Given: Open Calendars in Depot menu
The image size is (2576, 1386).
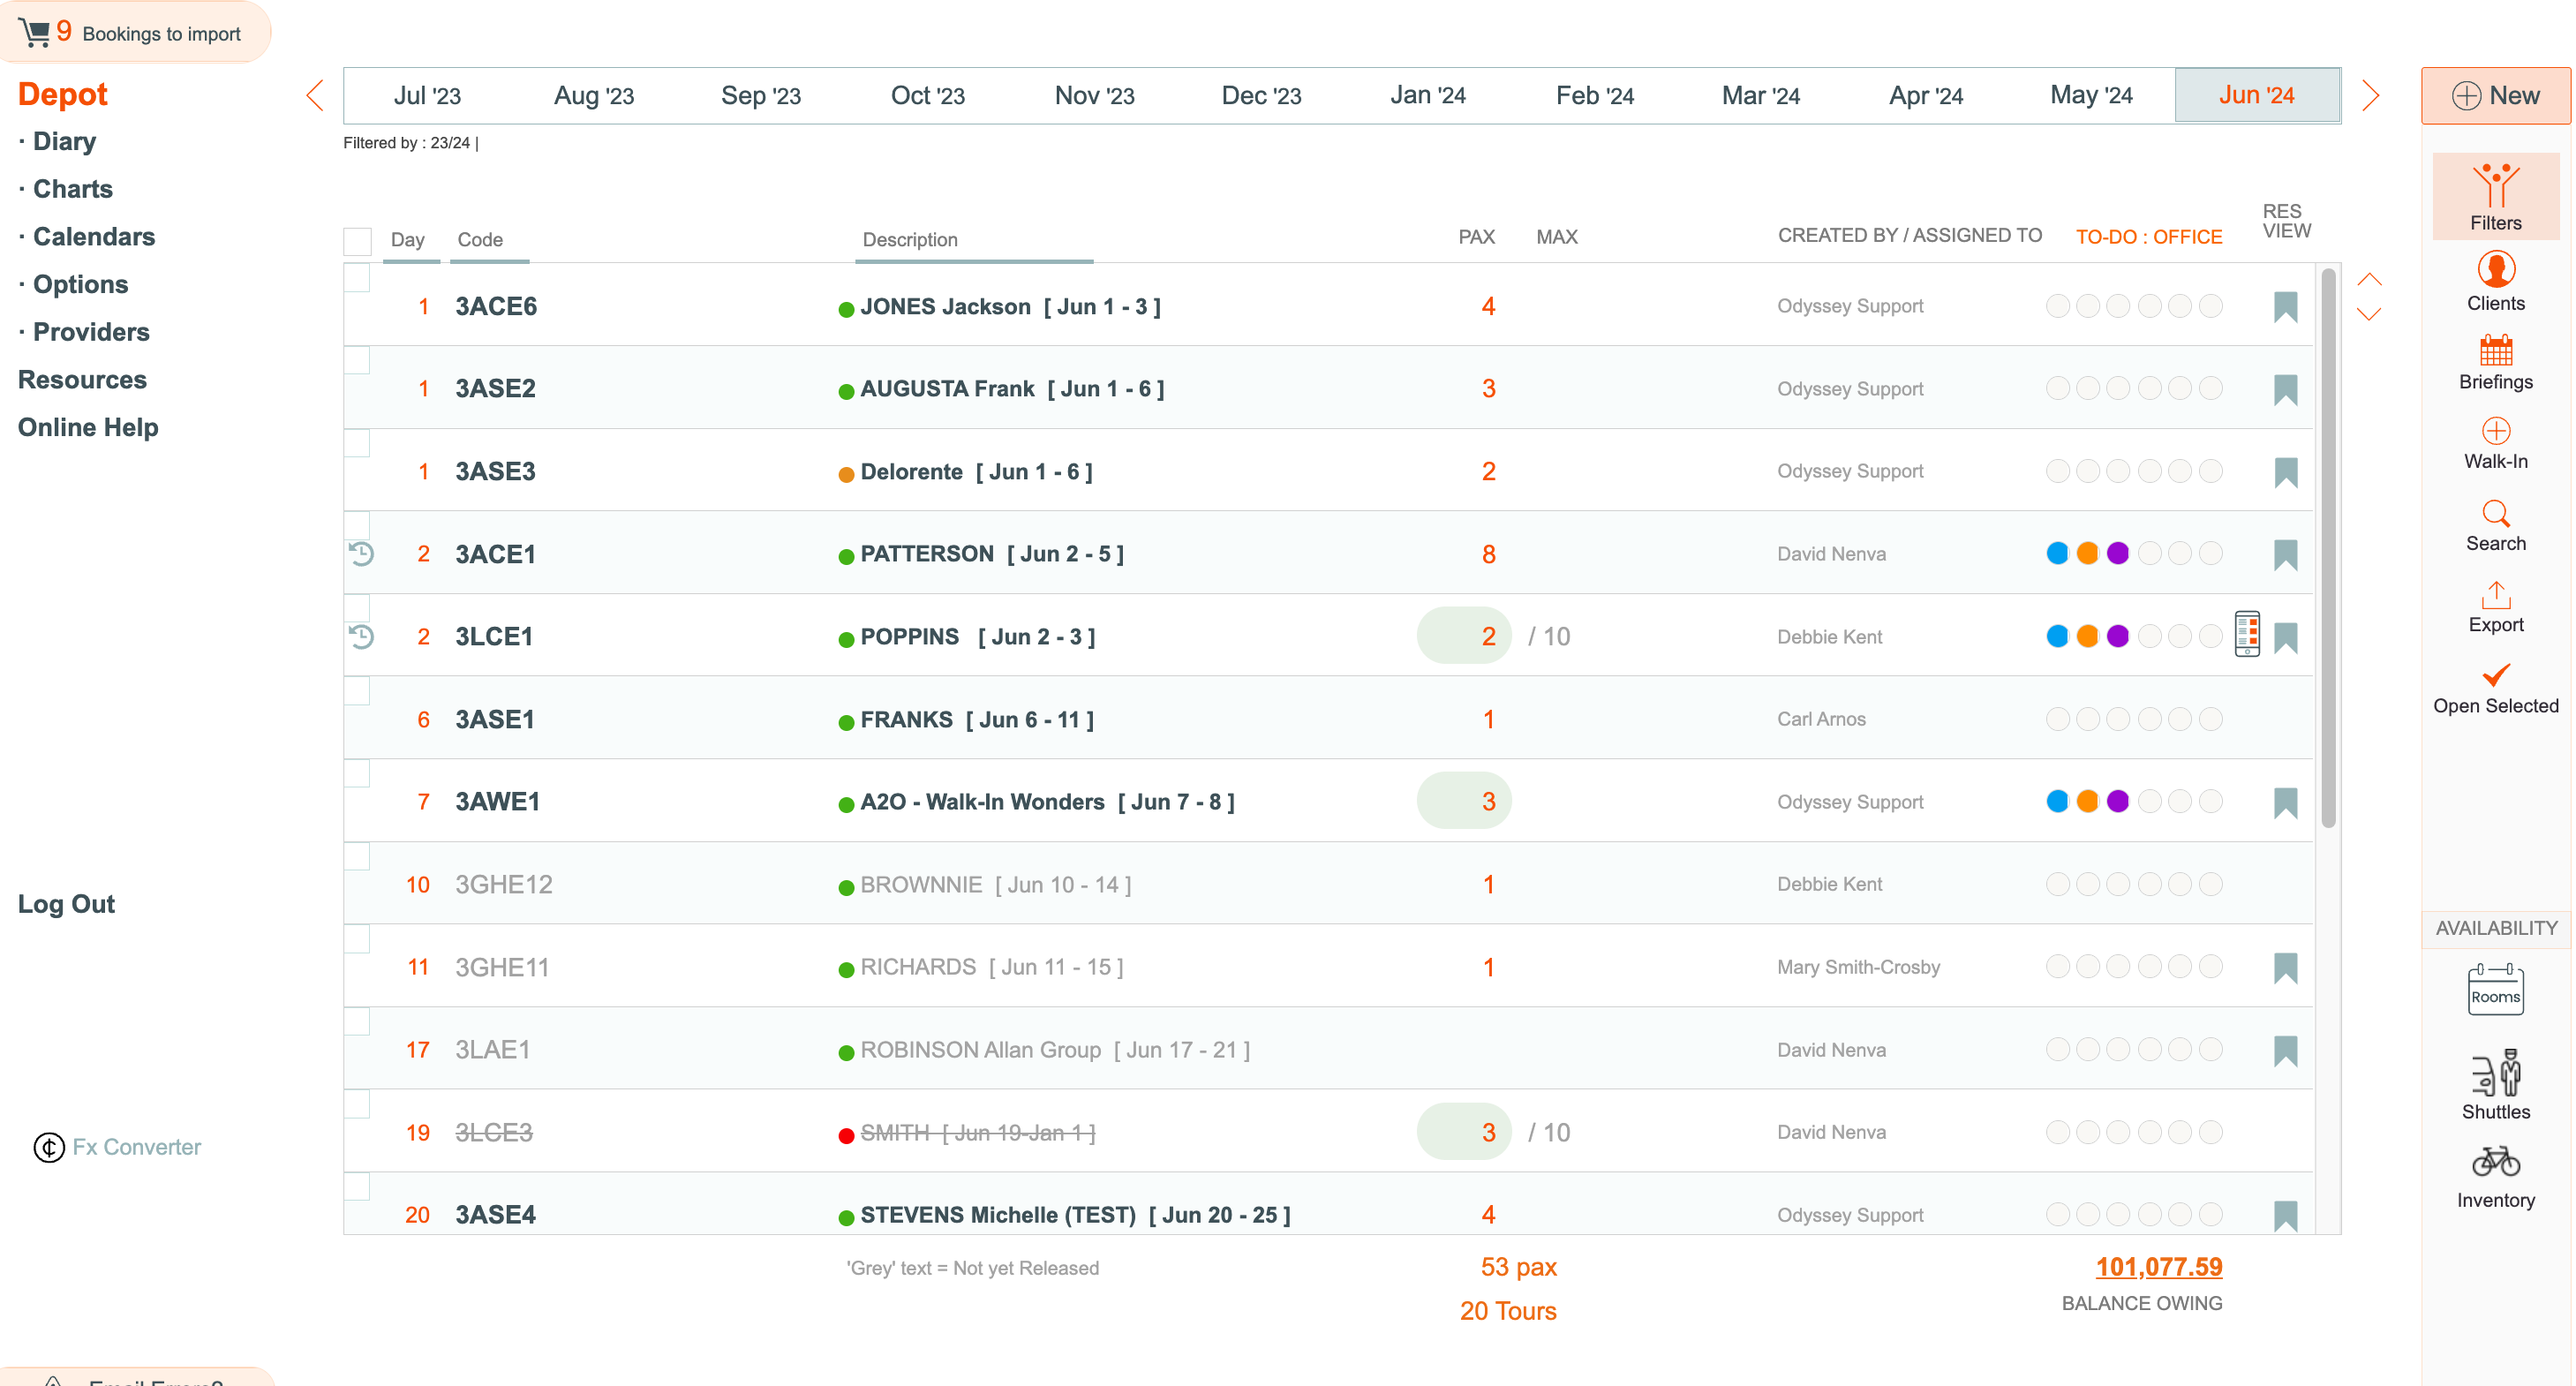Looking at the screenshot, I should tap(94, 237).
